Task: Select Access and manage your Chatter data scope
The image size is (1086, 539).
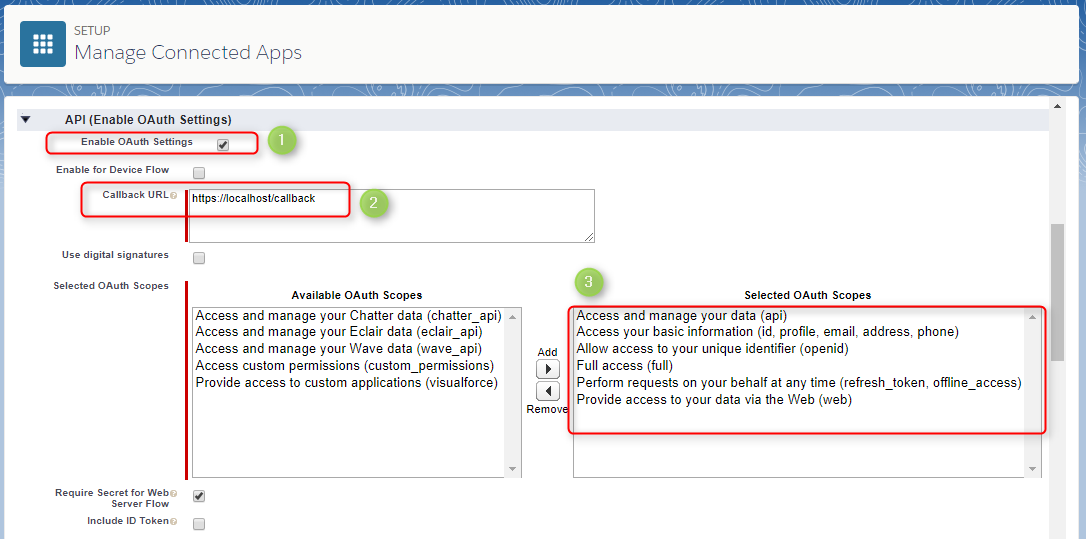Action: tap(343, 315)
